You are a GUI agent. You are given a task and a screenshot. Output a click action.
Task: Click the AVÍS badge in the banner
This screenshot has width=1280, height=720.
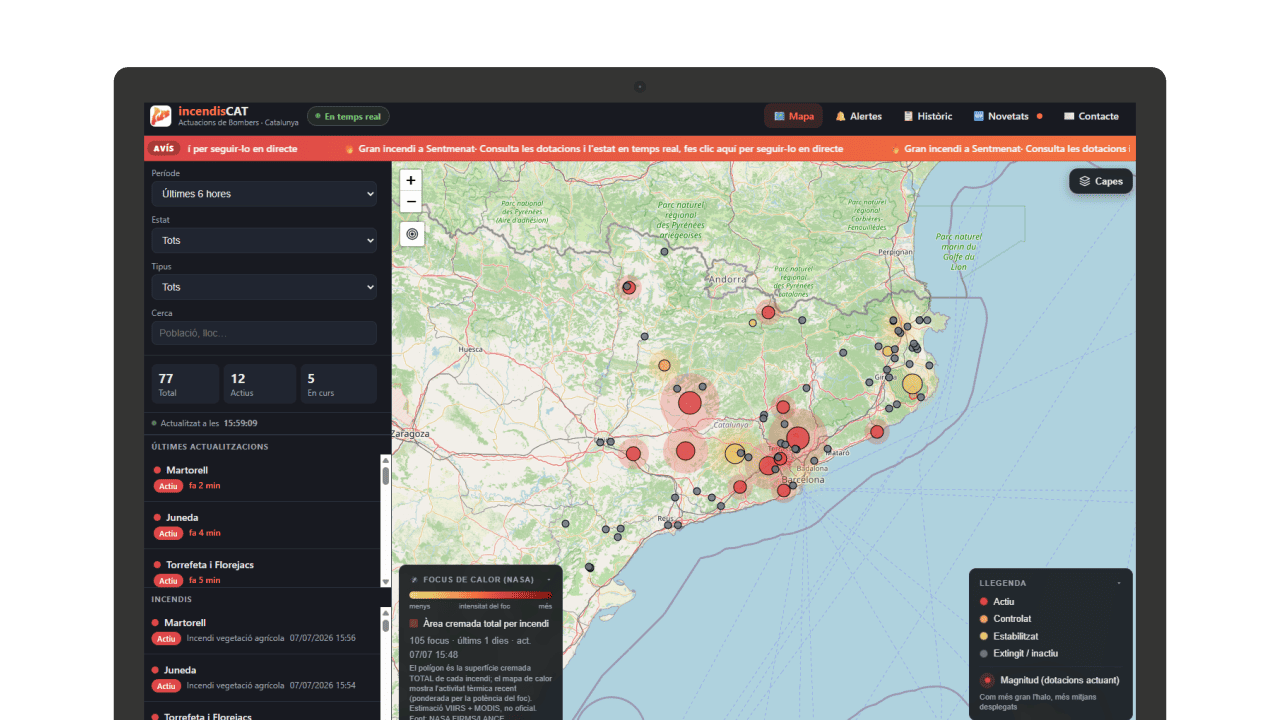[x=164, y=148]
